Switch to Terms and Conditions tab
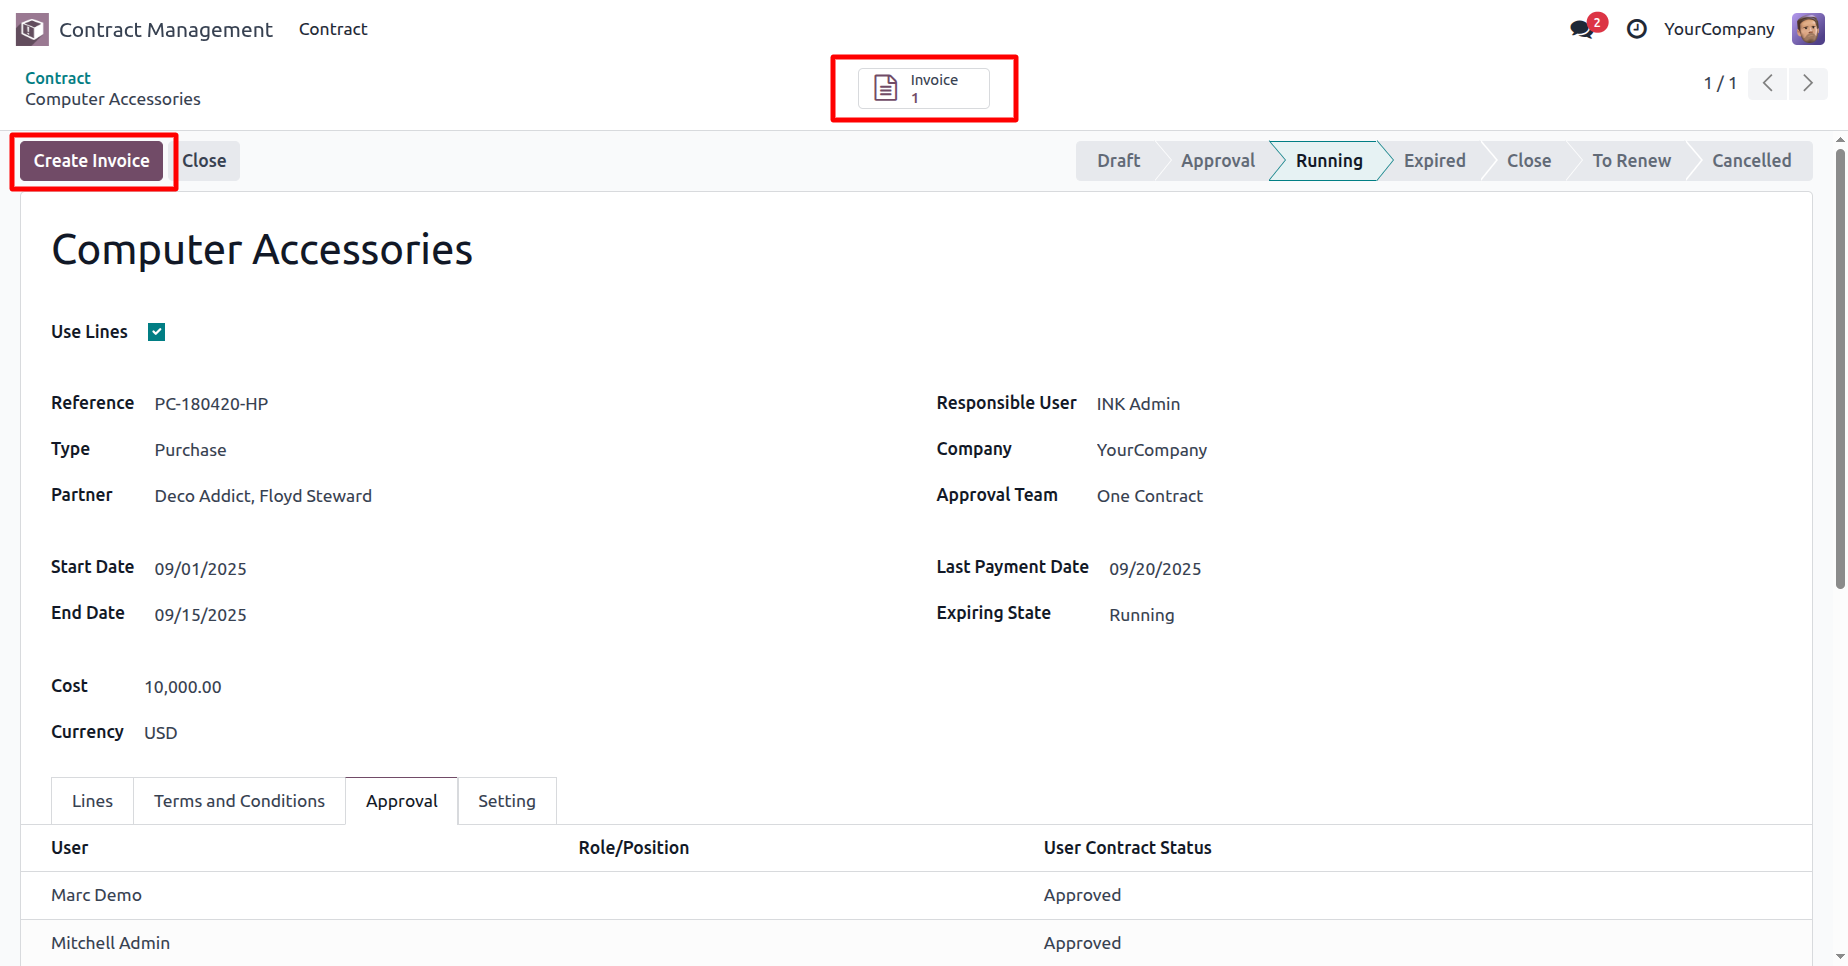Screen dimensions: 1848x966 pos(239,801)
